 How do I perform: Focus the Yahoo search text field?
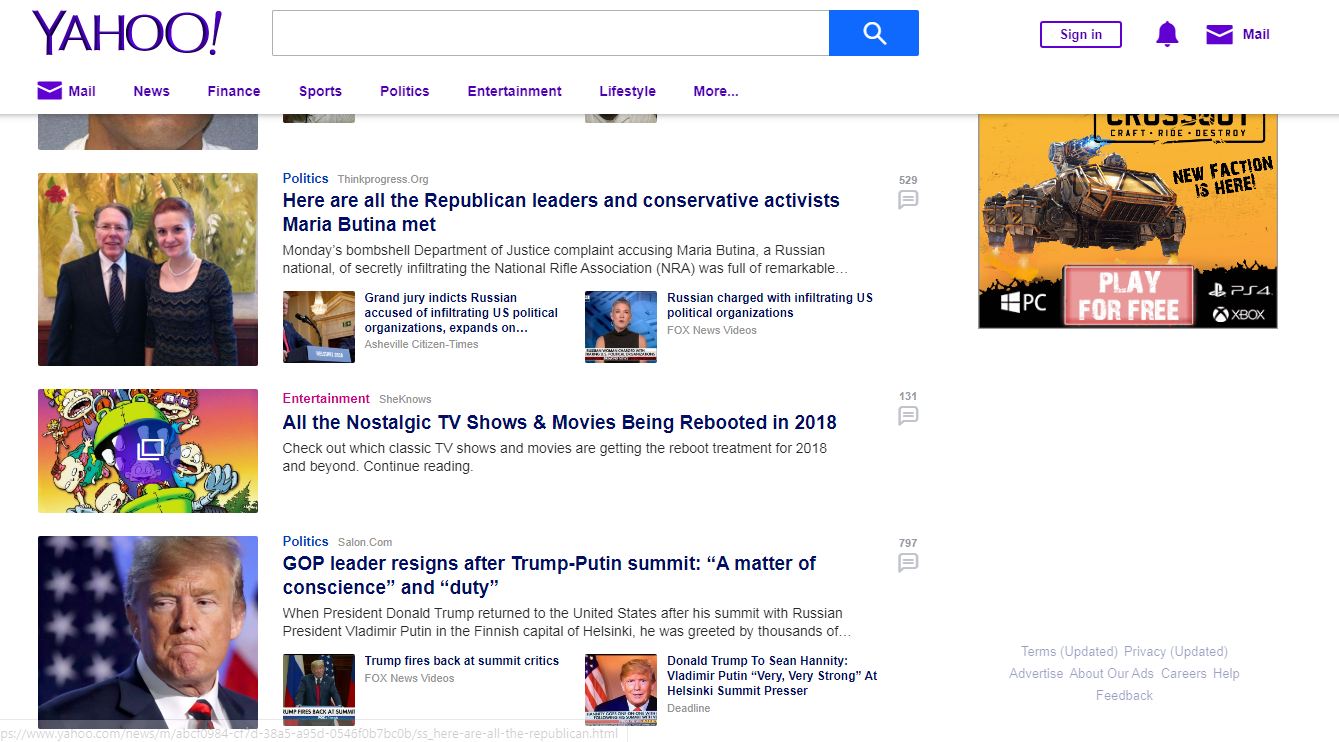point(550,33)
